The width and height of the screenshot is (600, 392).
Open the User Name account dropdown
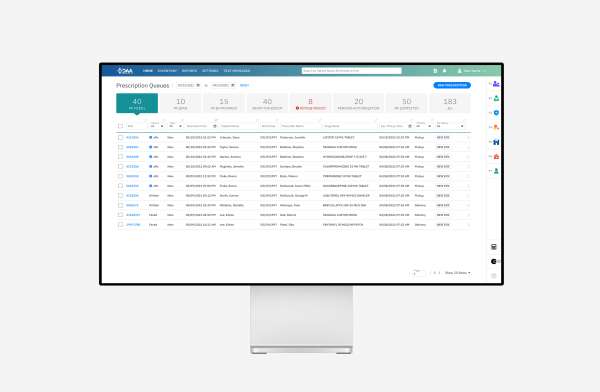472,71
